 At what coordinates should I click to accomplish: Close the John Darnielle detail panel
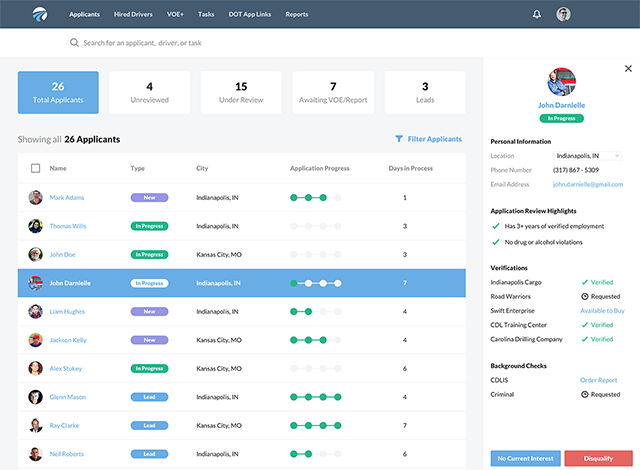tap(628, 69)
